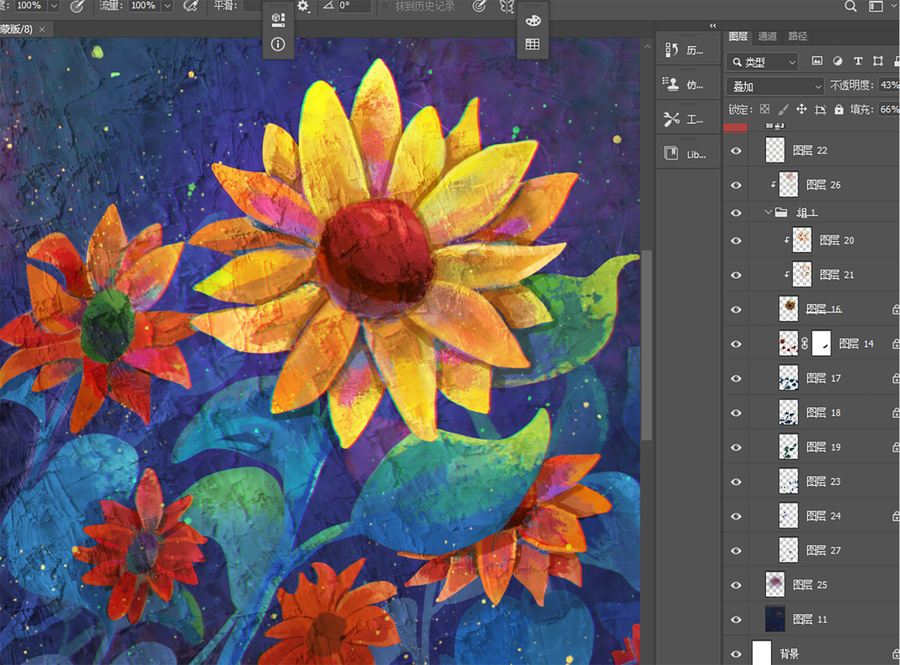
Task: Click the 流量 100% value field
Action: point(143,6)
